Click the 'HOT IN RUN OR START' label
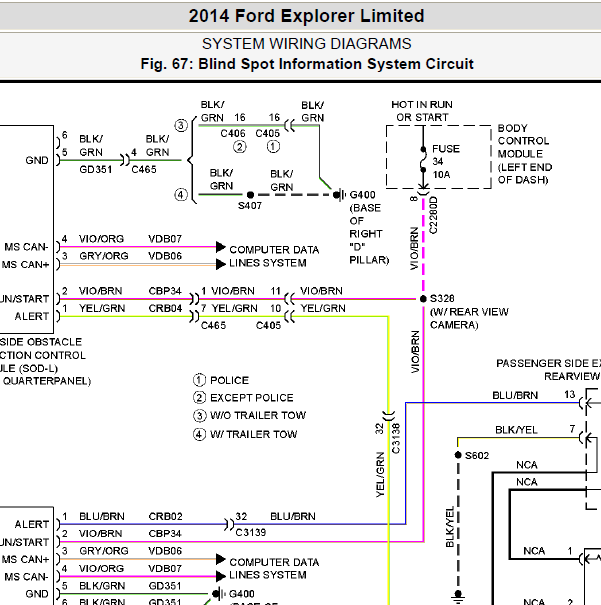Viewport: 601px width, 605px height. pos(422,111)
